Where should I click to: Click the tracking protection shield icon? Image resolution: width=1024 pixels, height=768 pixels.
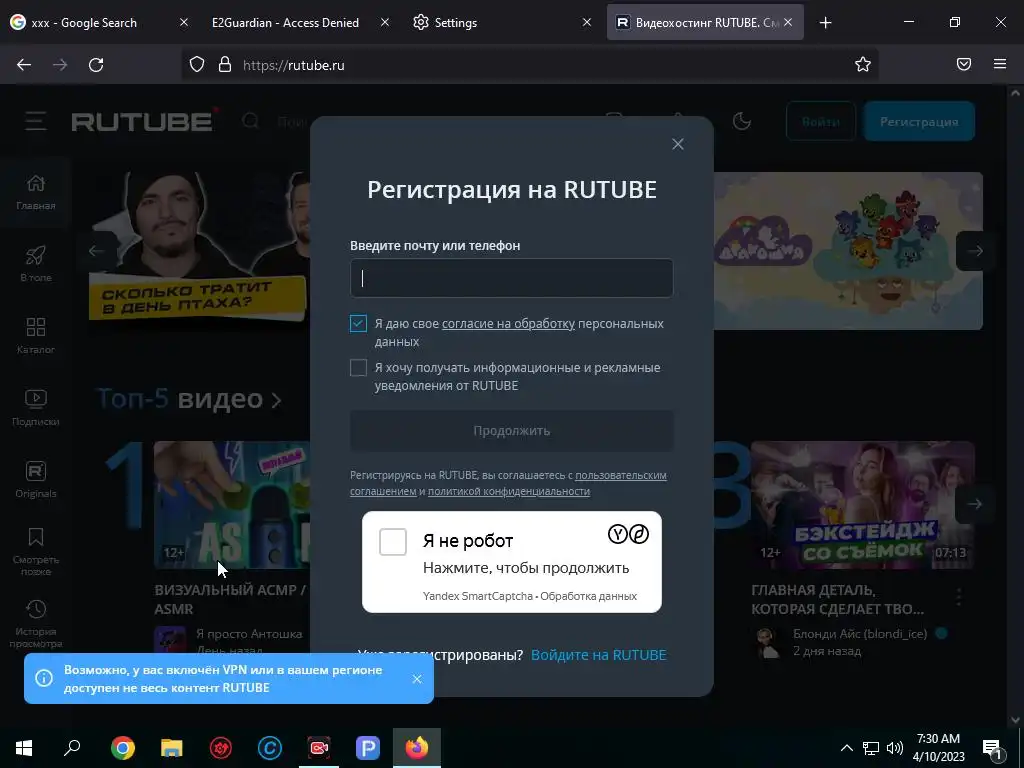pos(197,65)
